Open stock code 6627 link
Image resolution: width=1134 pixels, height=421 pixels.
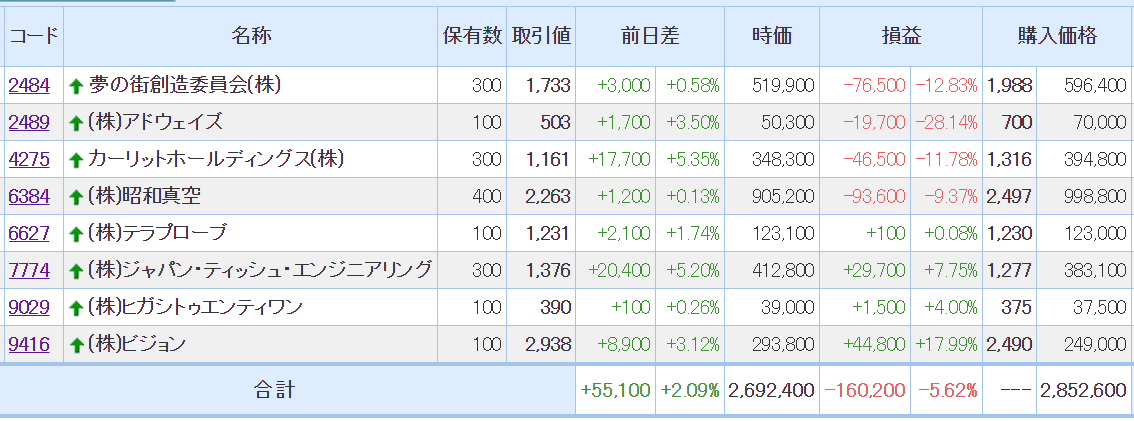coord(29,233)
